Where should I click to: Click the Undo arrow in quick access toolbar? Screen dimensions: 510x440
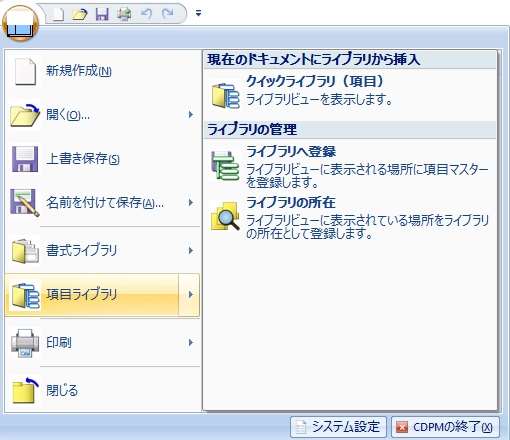click(146, 14)
